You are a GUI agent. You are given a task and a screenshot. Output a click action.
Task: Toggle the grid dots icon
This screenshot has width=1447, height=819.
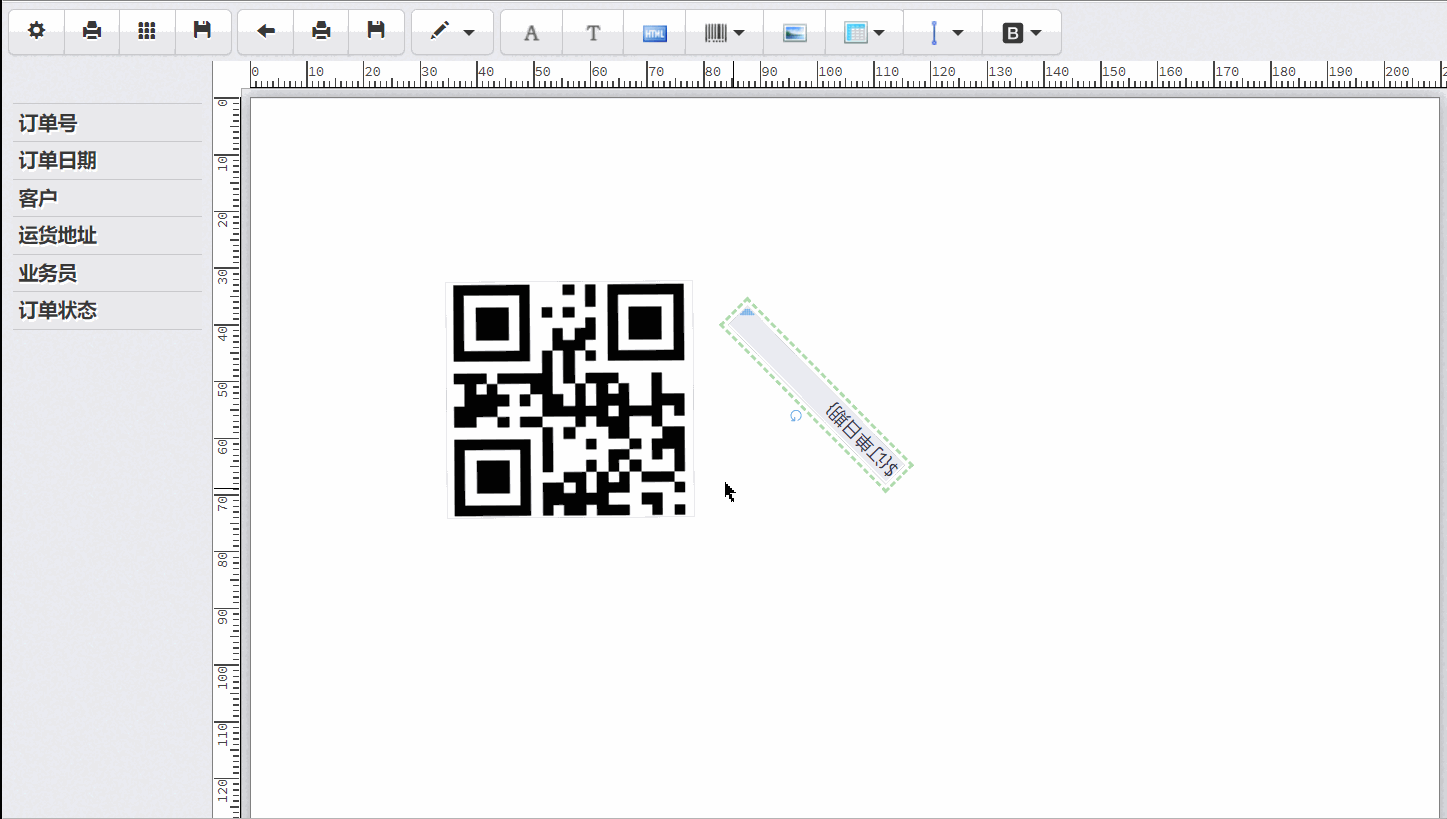click(147, 32)
